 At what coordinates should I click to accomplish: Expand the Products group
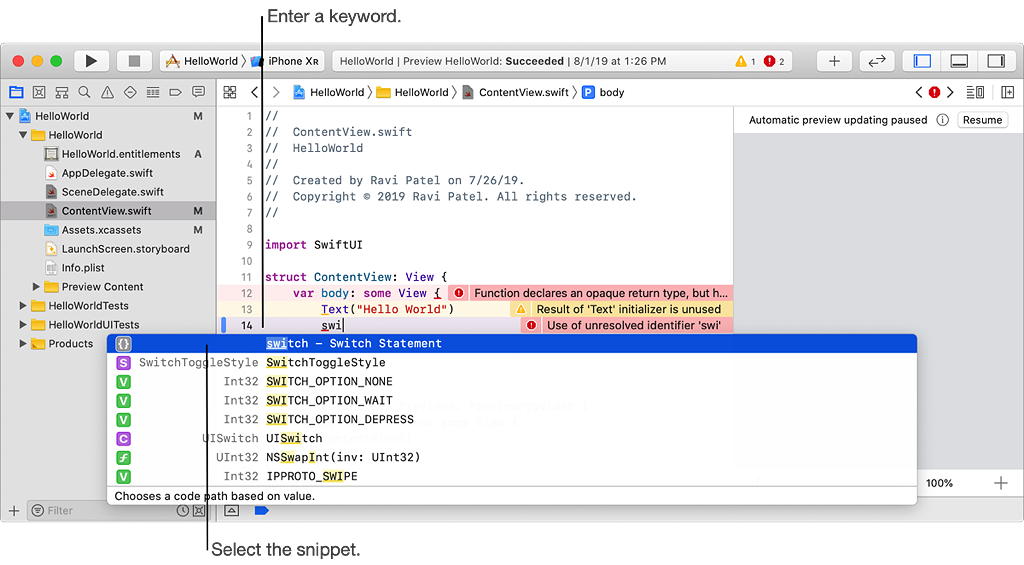[x=23, y=344]
